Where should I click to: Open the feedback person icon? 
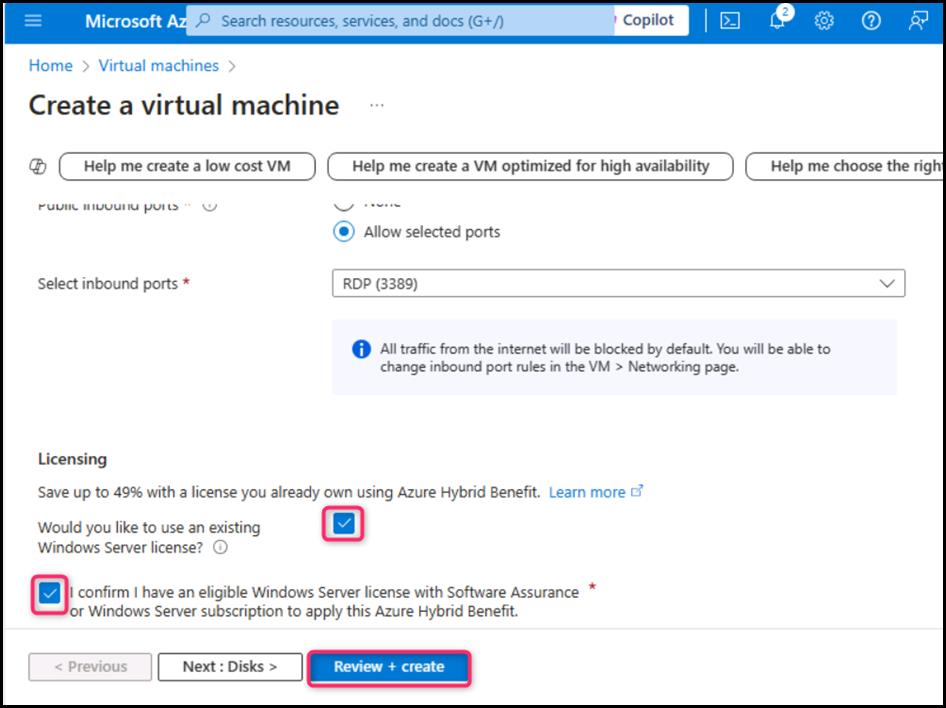[x=918, y=21]
